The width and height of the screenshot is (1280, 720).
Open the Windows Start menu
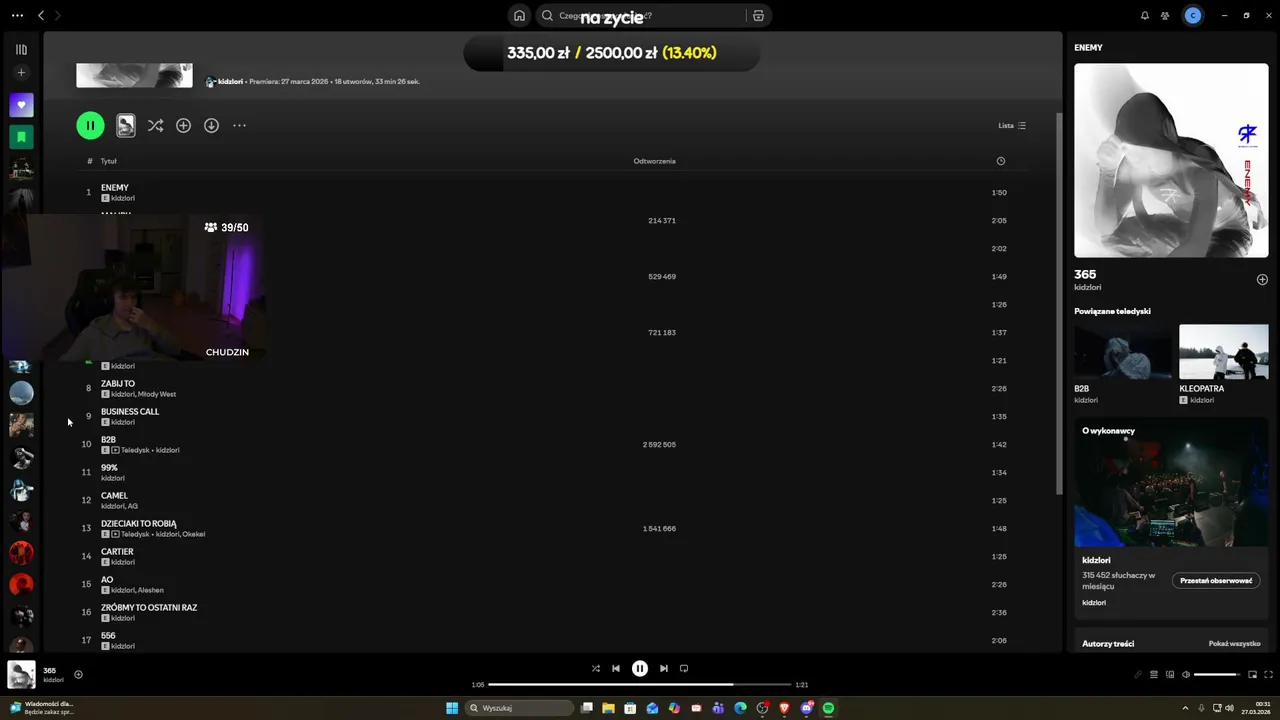(452, 708)
